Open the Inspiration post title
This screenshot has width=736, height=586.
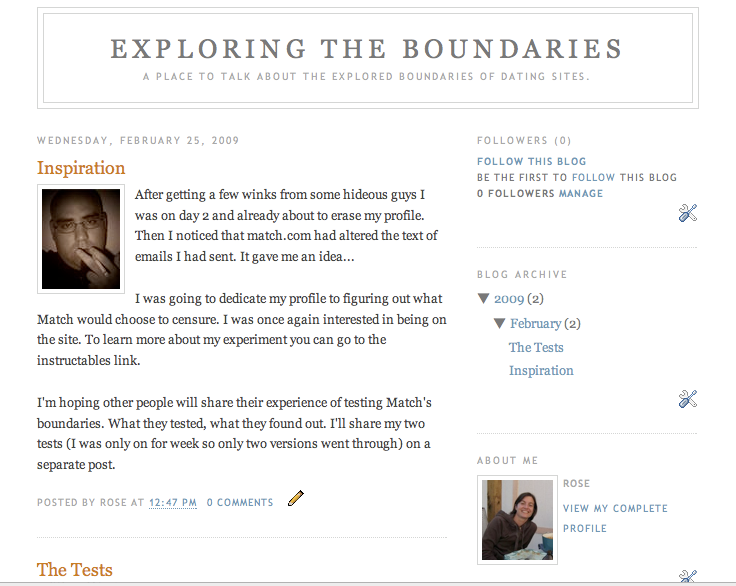point(81,168)
